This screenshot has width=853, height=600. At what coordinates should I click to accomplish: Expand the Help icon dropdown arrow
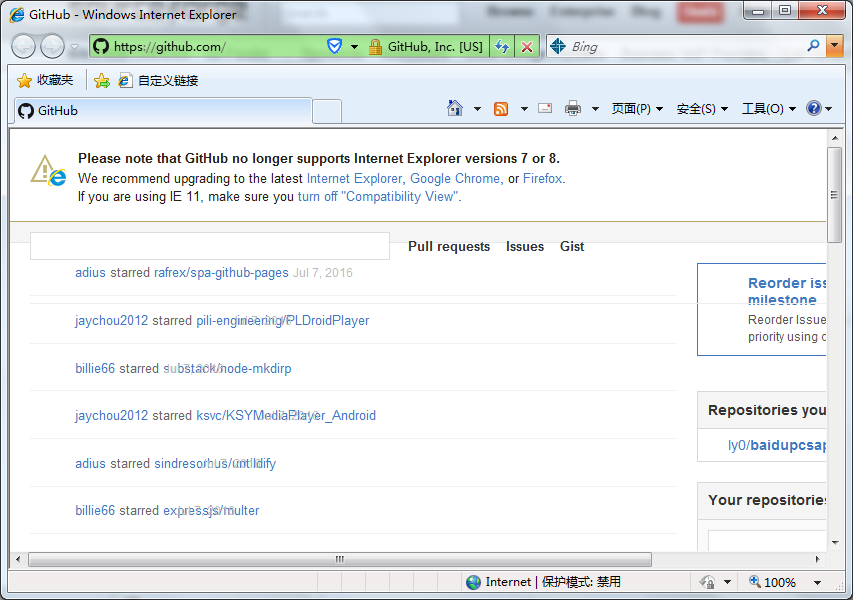pyautogui.click(x=829, y=109)
